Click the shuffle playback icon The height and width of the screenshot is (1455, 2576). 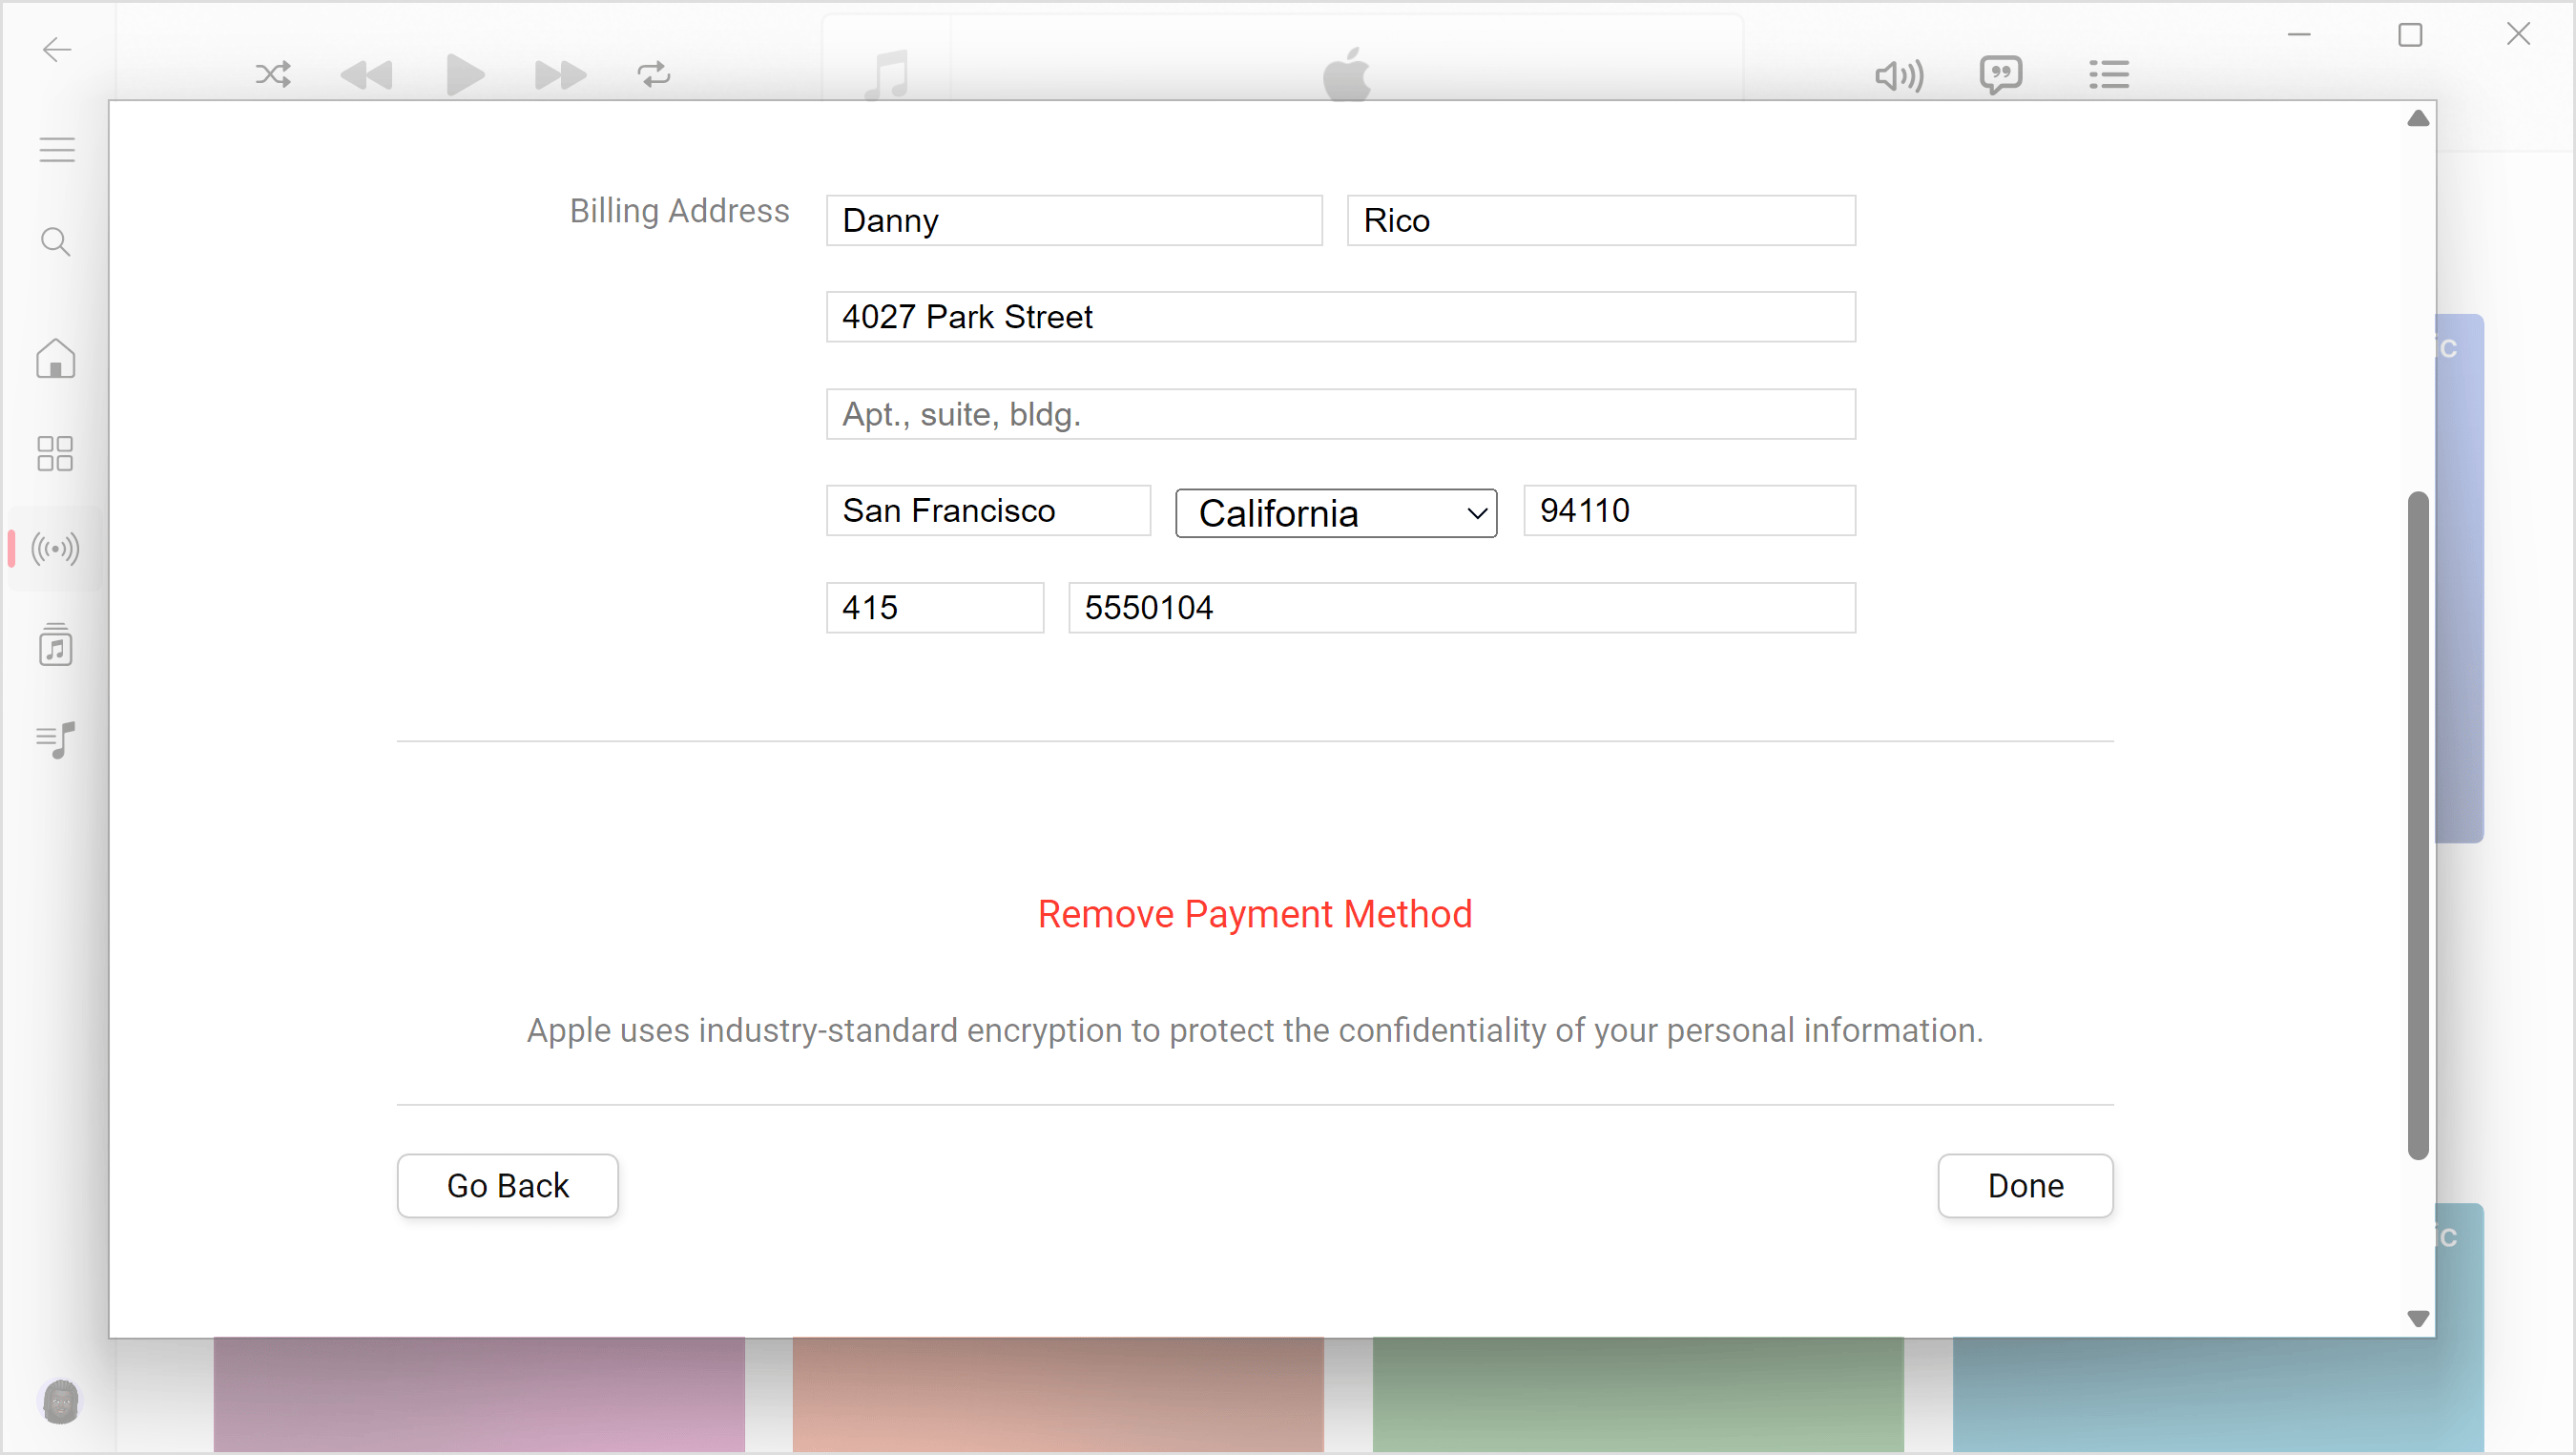coord(273,73)
